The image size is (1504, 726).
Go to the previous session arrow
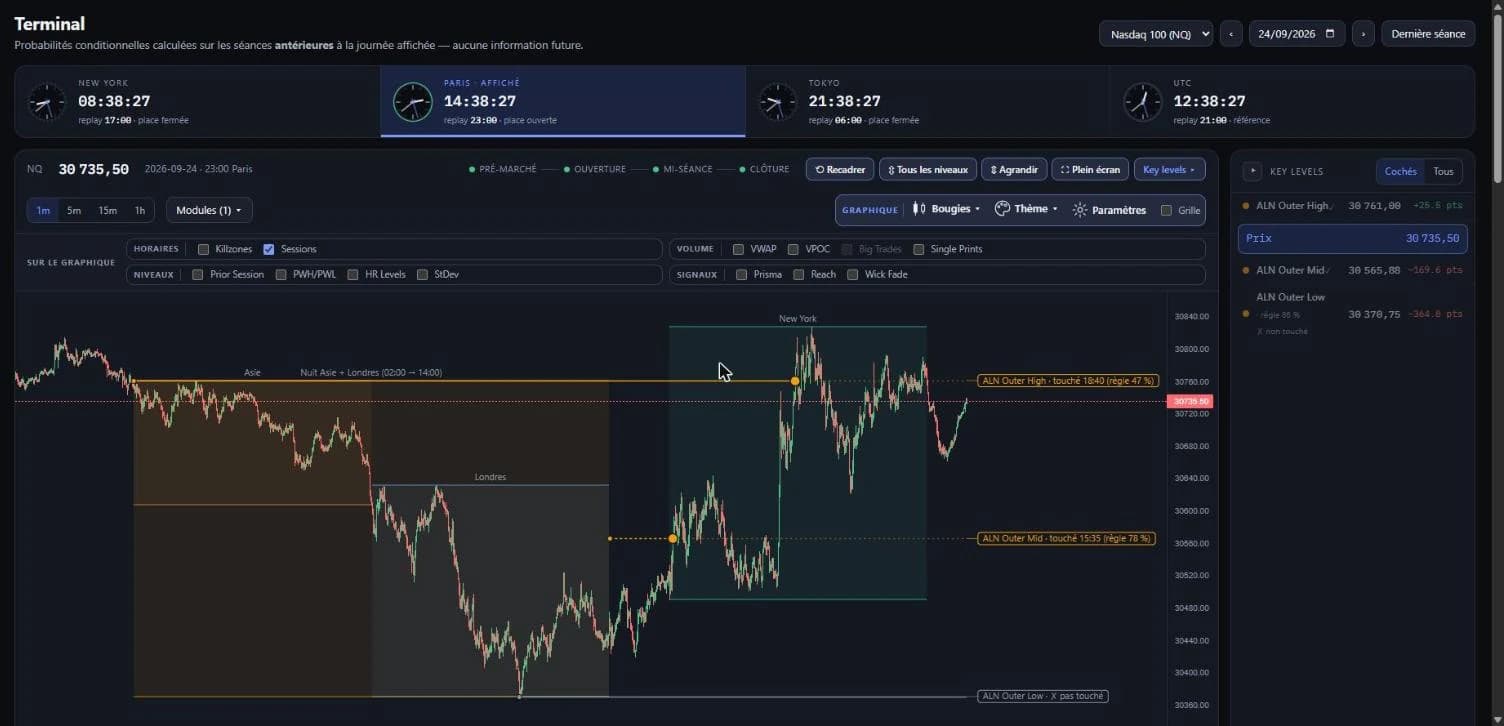[x=1231, y=33]
